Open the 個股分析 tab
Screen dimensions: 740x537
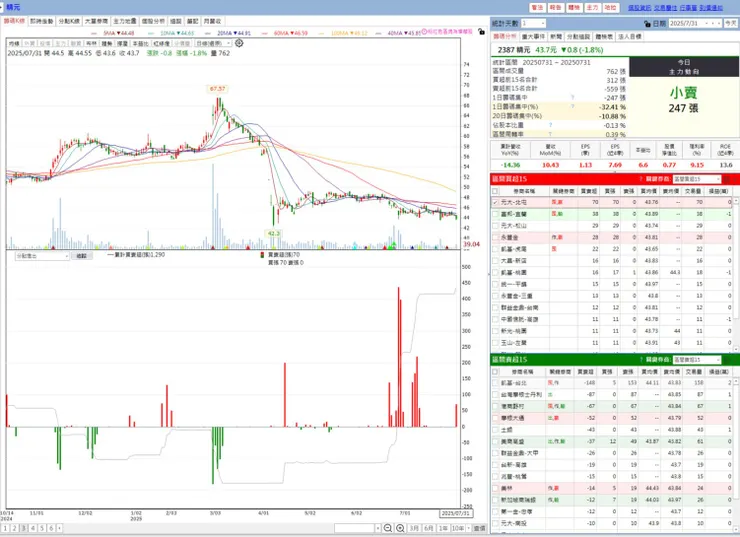click(x=153, y=21)
